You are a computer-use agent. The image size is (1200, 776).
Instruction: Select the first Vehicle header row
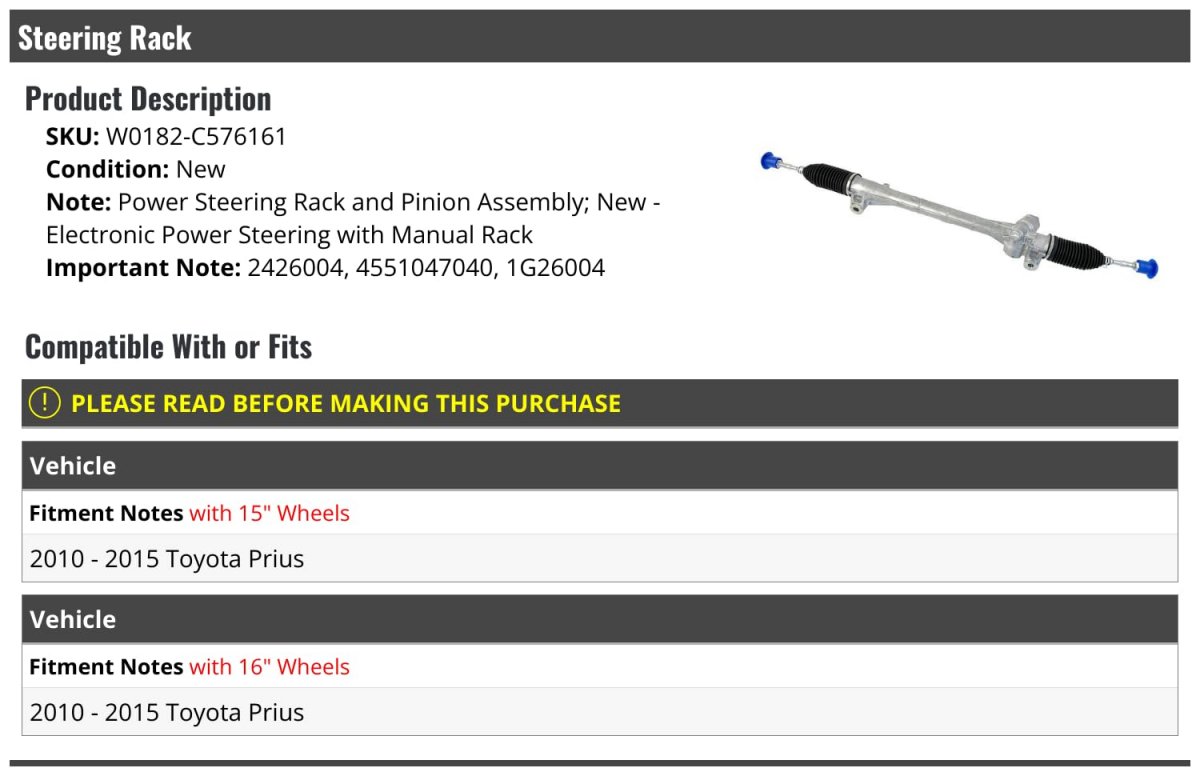pyautogui.click(x=600, y=466)
